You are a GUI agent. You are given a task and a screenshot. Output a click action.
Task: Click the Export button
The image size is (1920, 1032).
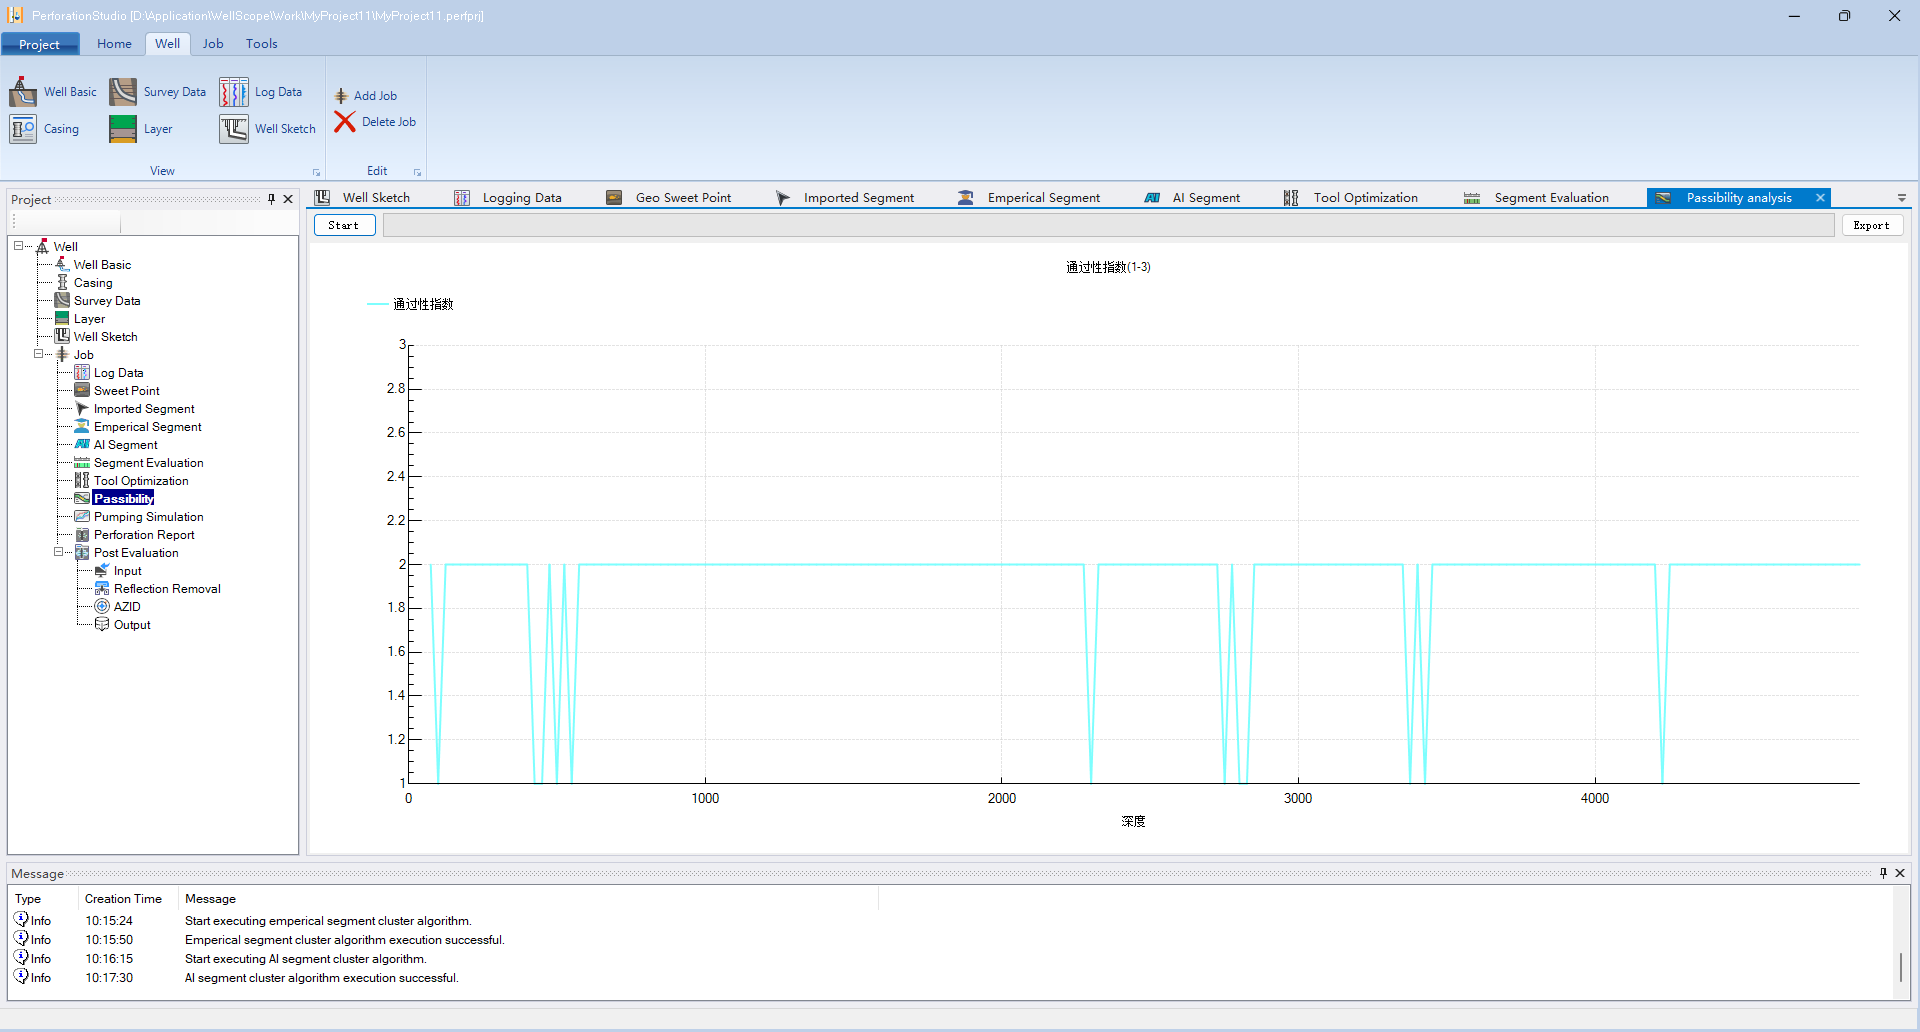[x=1871, y=226]
